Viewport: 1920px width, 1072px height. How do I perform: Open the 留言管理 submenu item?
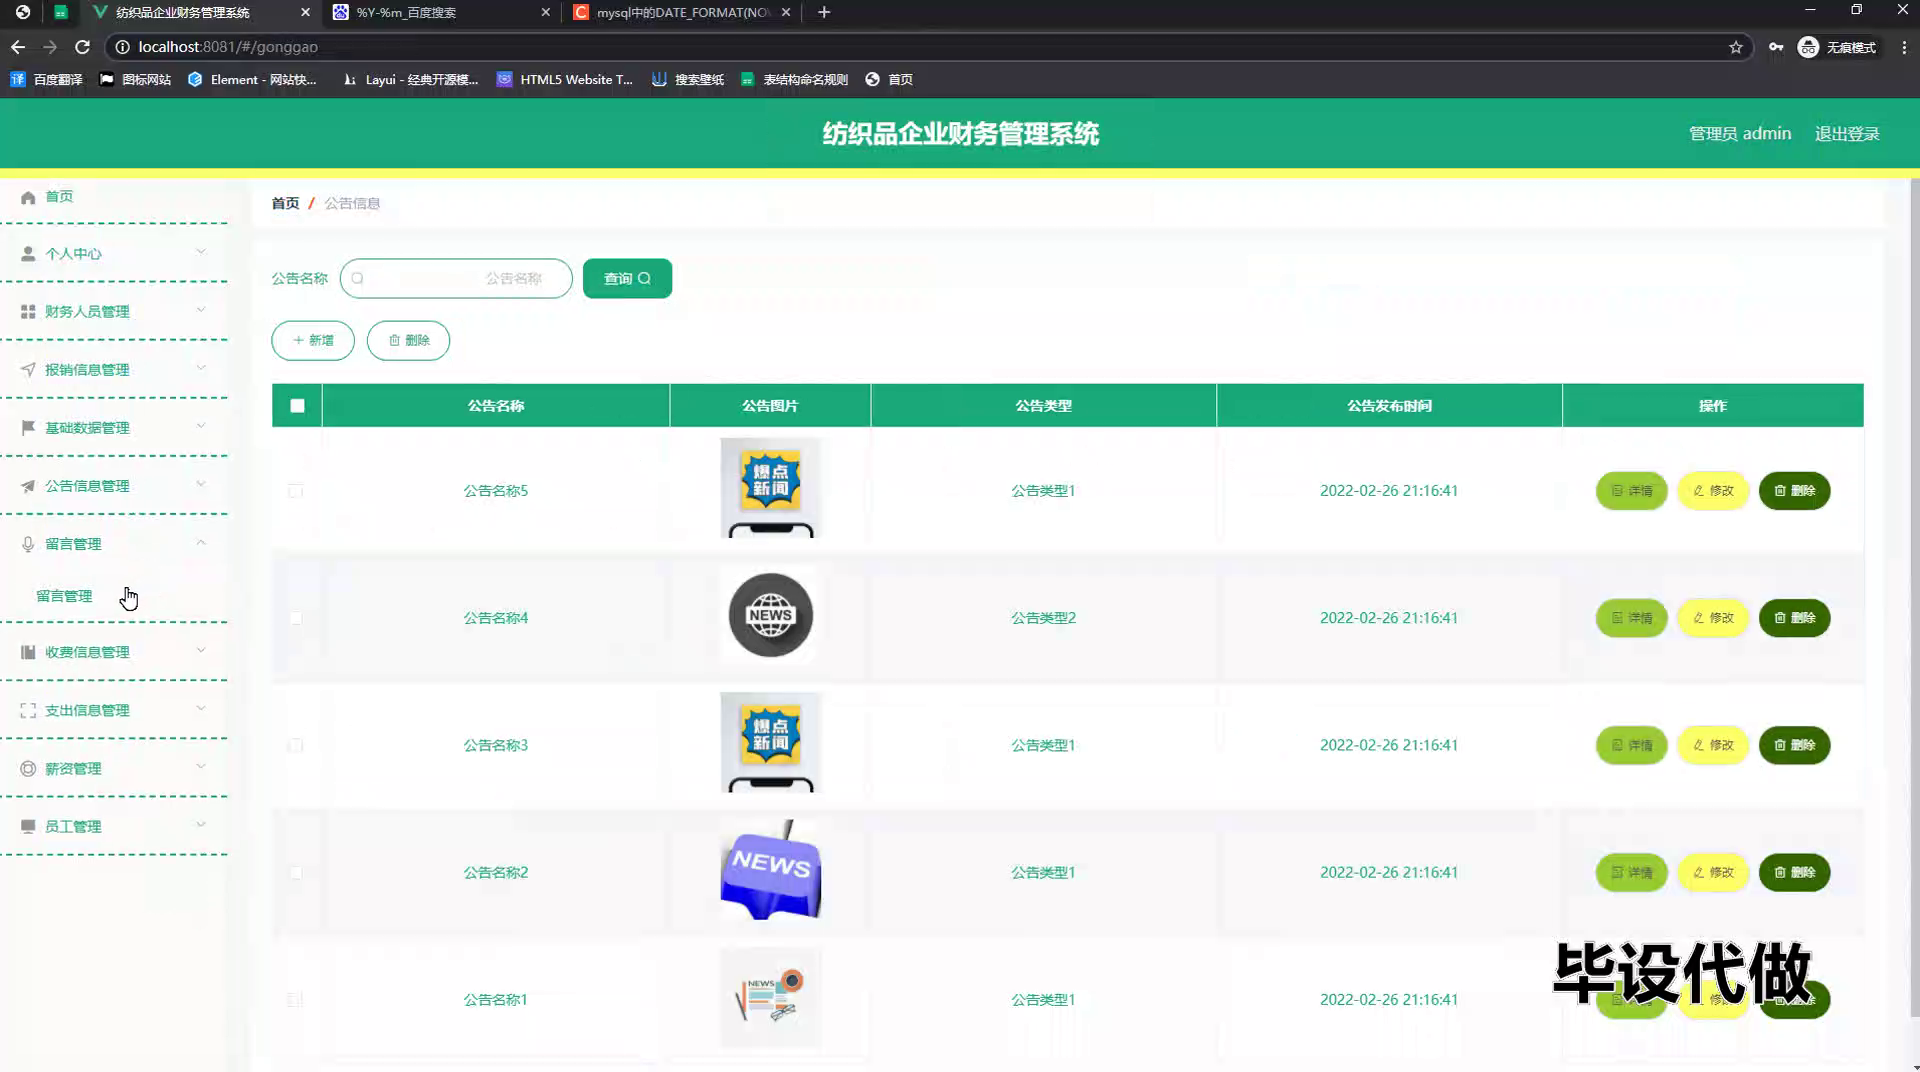tap(64, 596)
